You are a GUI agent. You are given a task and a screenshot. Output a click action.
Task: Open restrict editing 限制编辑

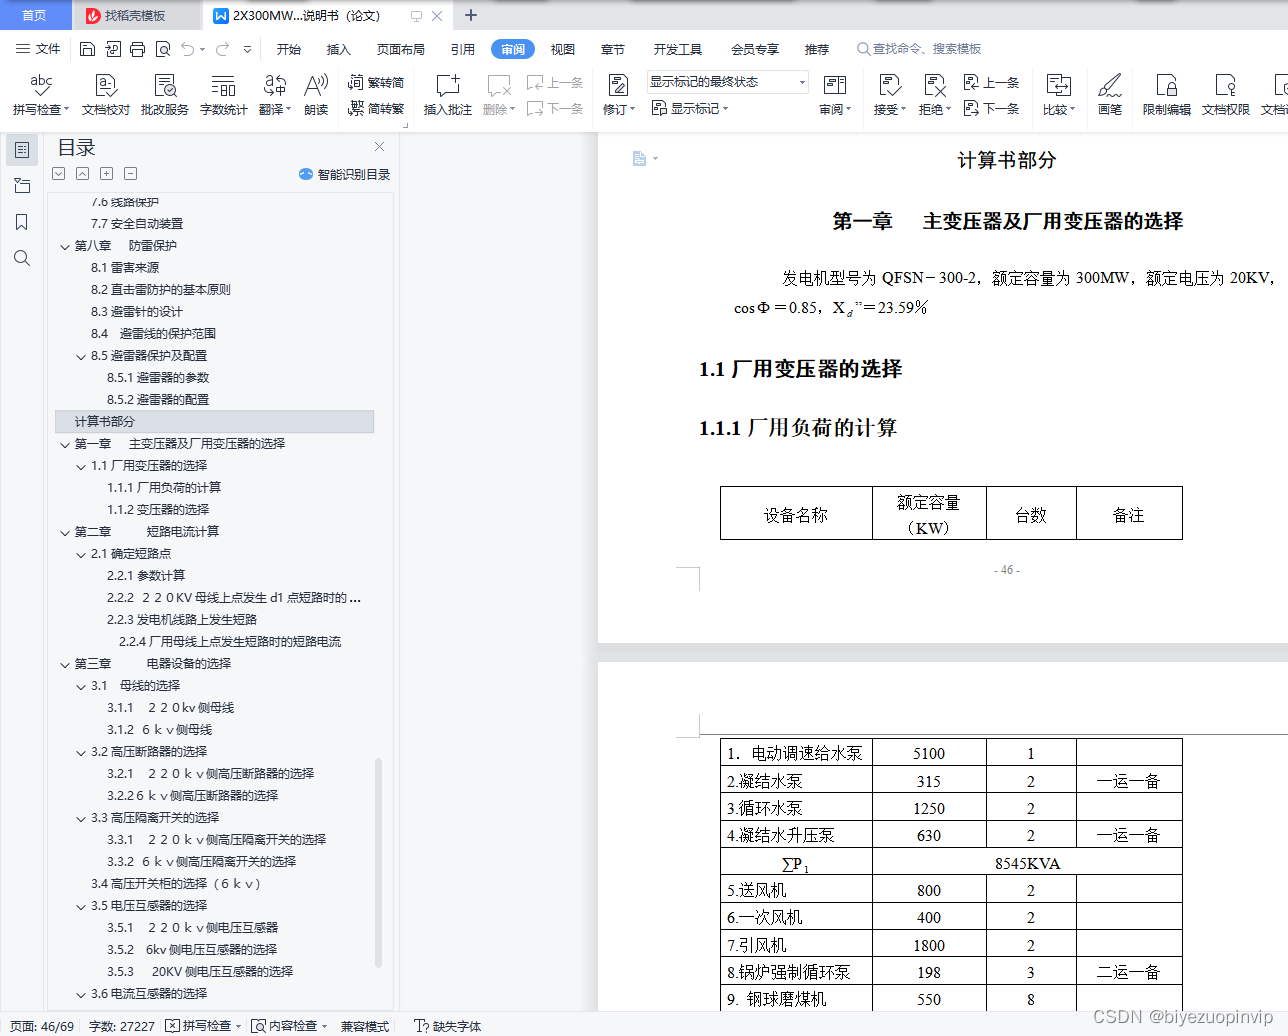1167,95
